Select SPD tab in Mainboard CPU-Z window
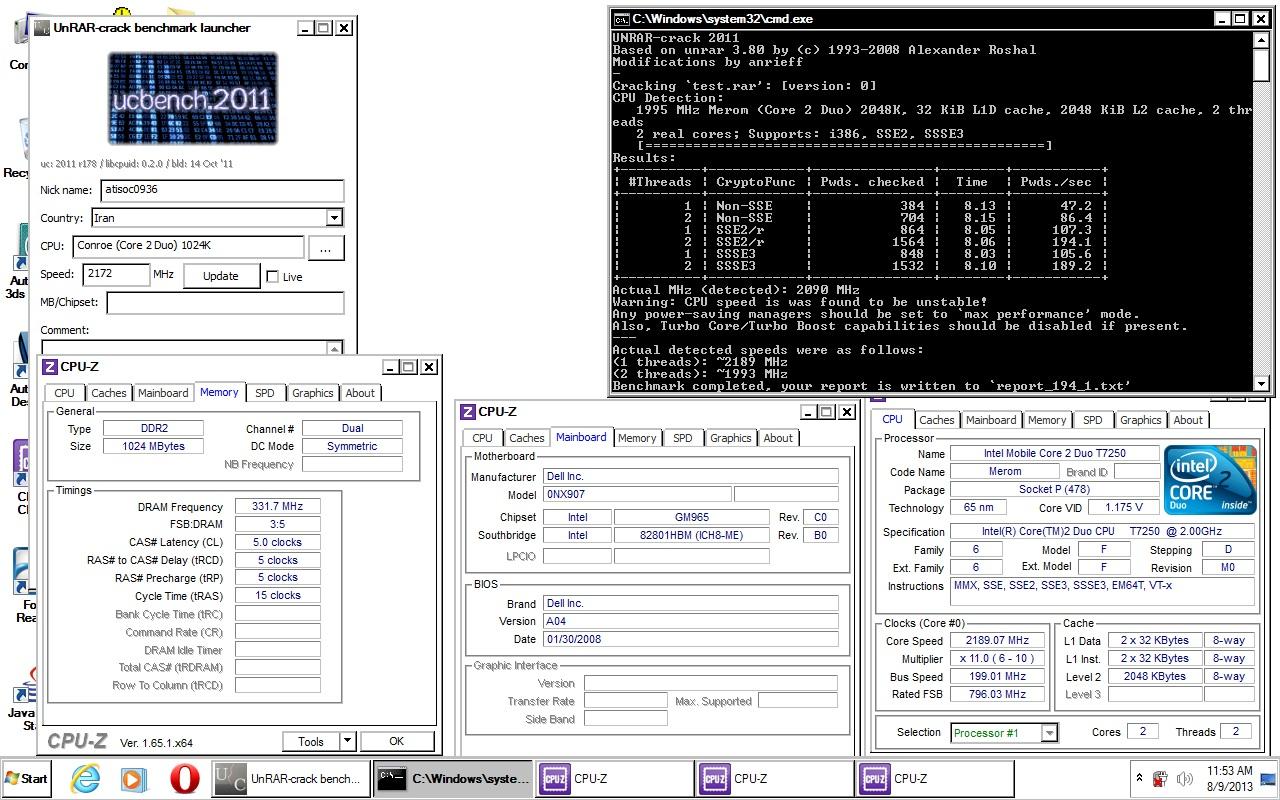Image resolution: width=1280 pixels, height=800 pixels. tap(682, 438)
